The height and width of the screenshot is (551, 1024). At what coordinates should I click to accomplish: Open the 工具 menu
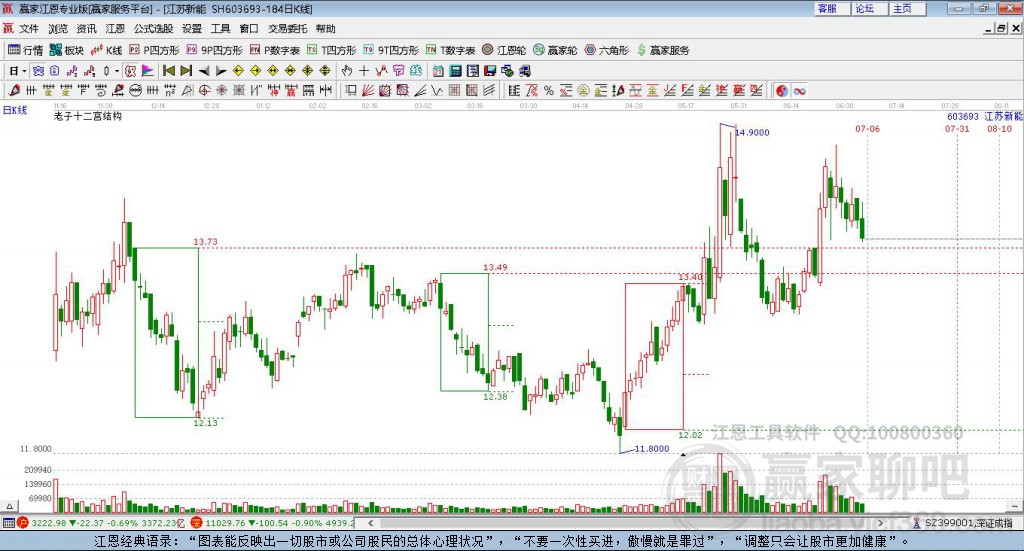click(221, 29)
